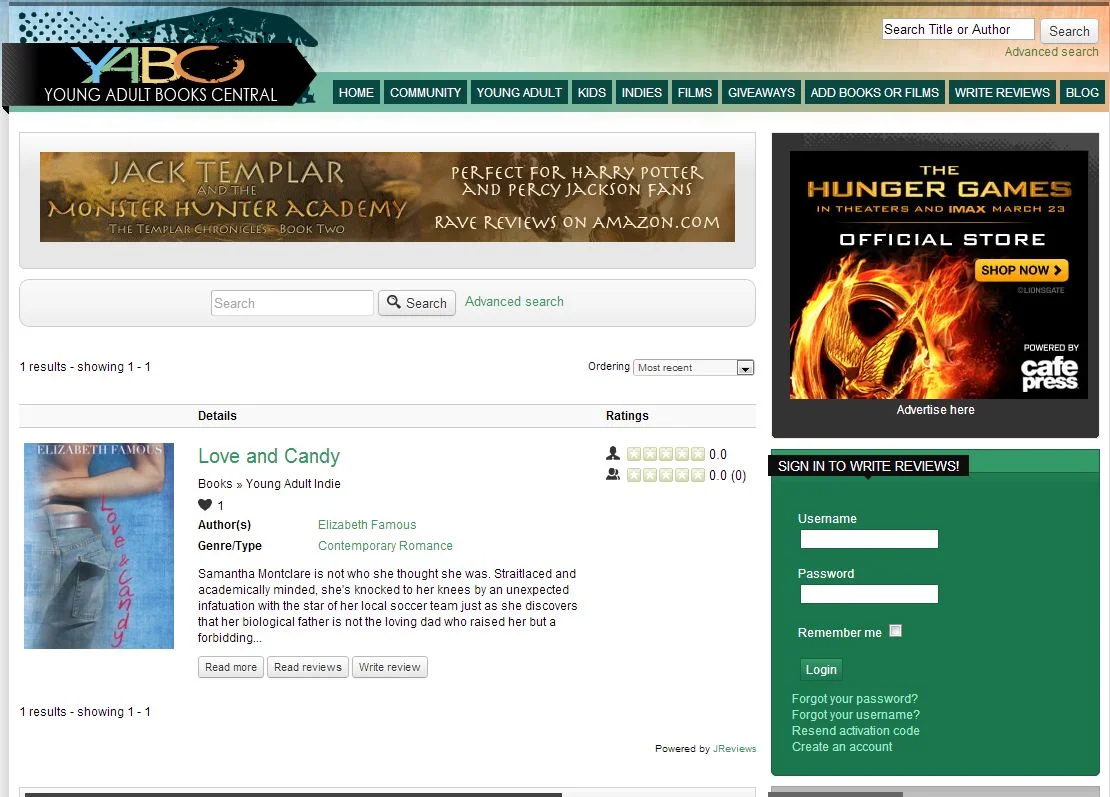Open the FILMS menu item

point(694,93)
